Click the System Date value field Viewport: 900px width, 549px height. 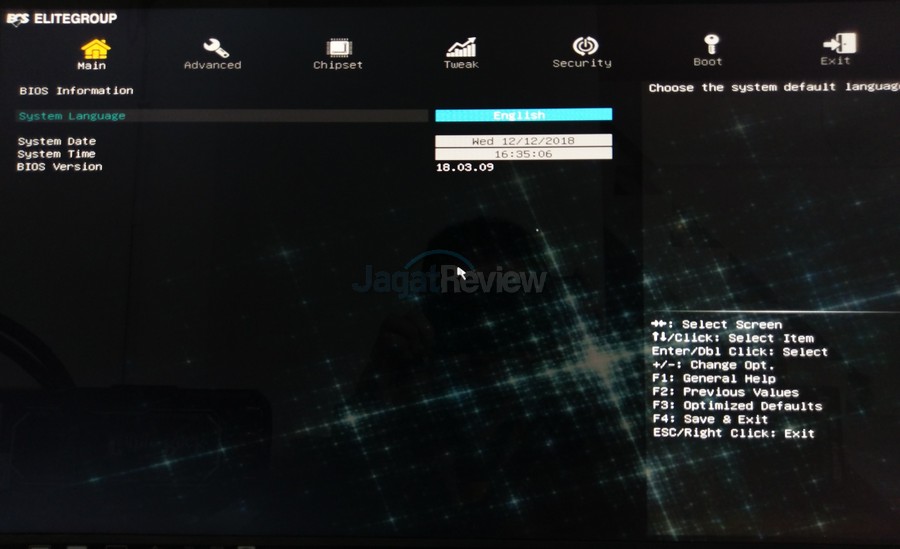point(523,141)
